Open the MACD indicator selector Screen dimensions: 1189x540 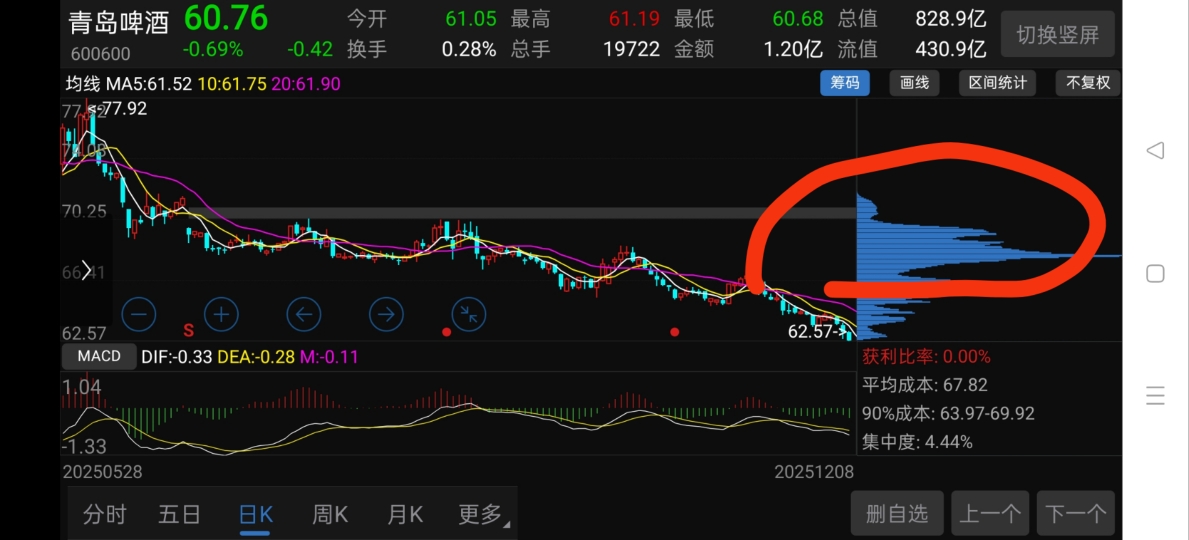point(100,356)
